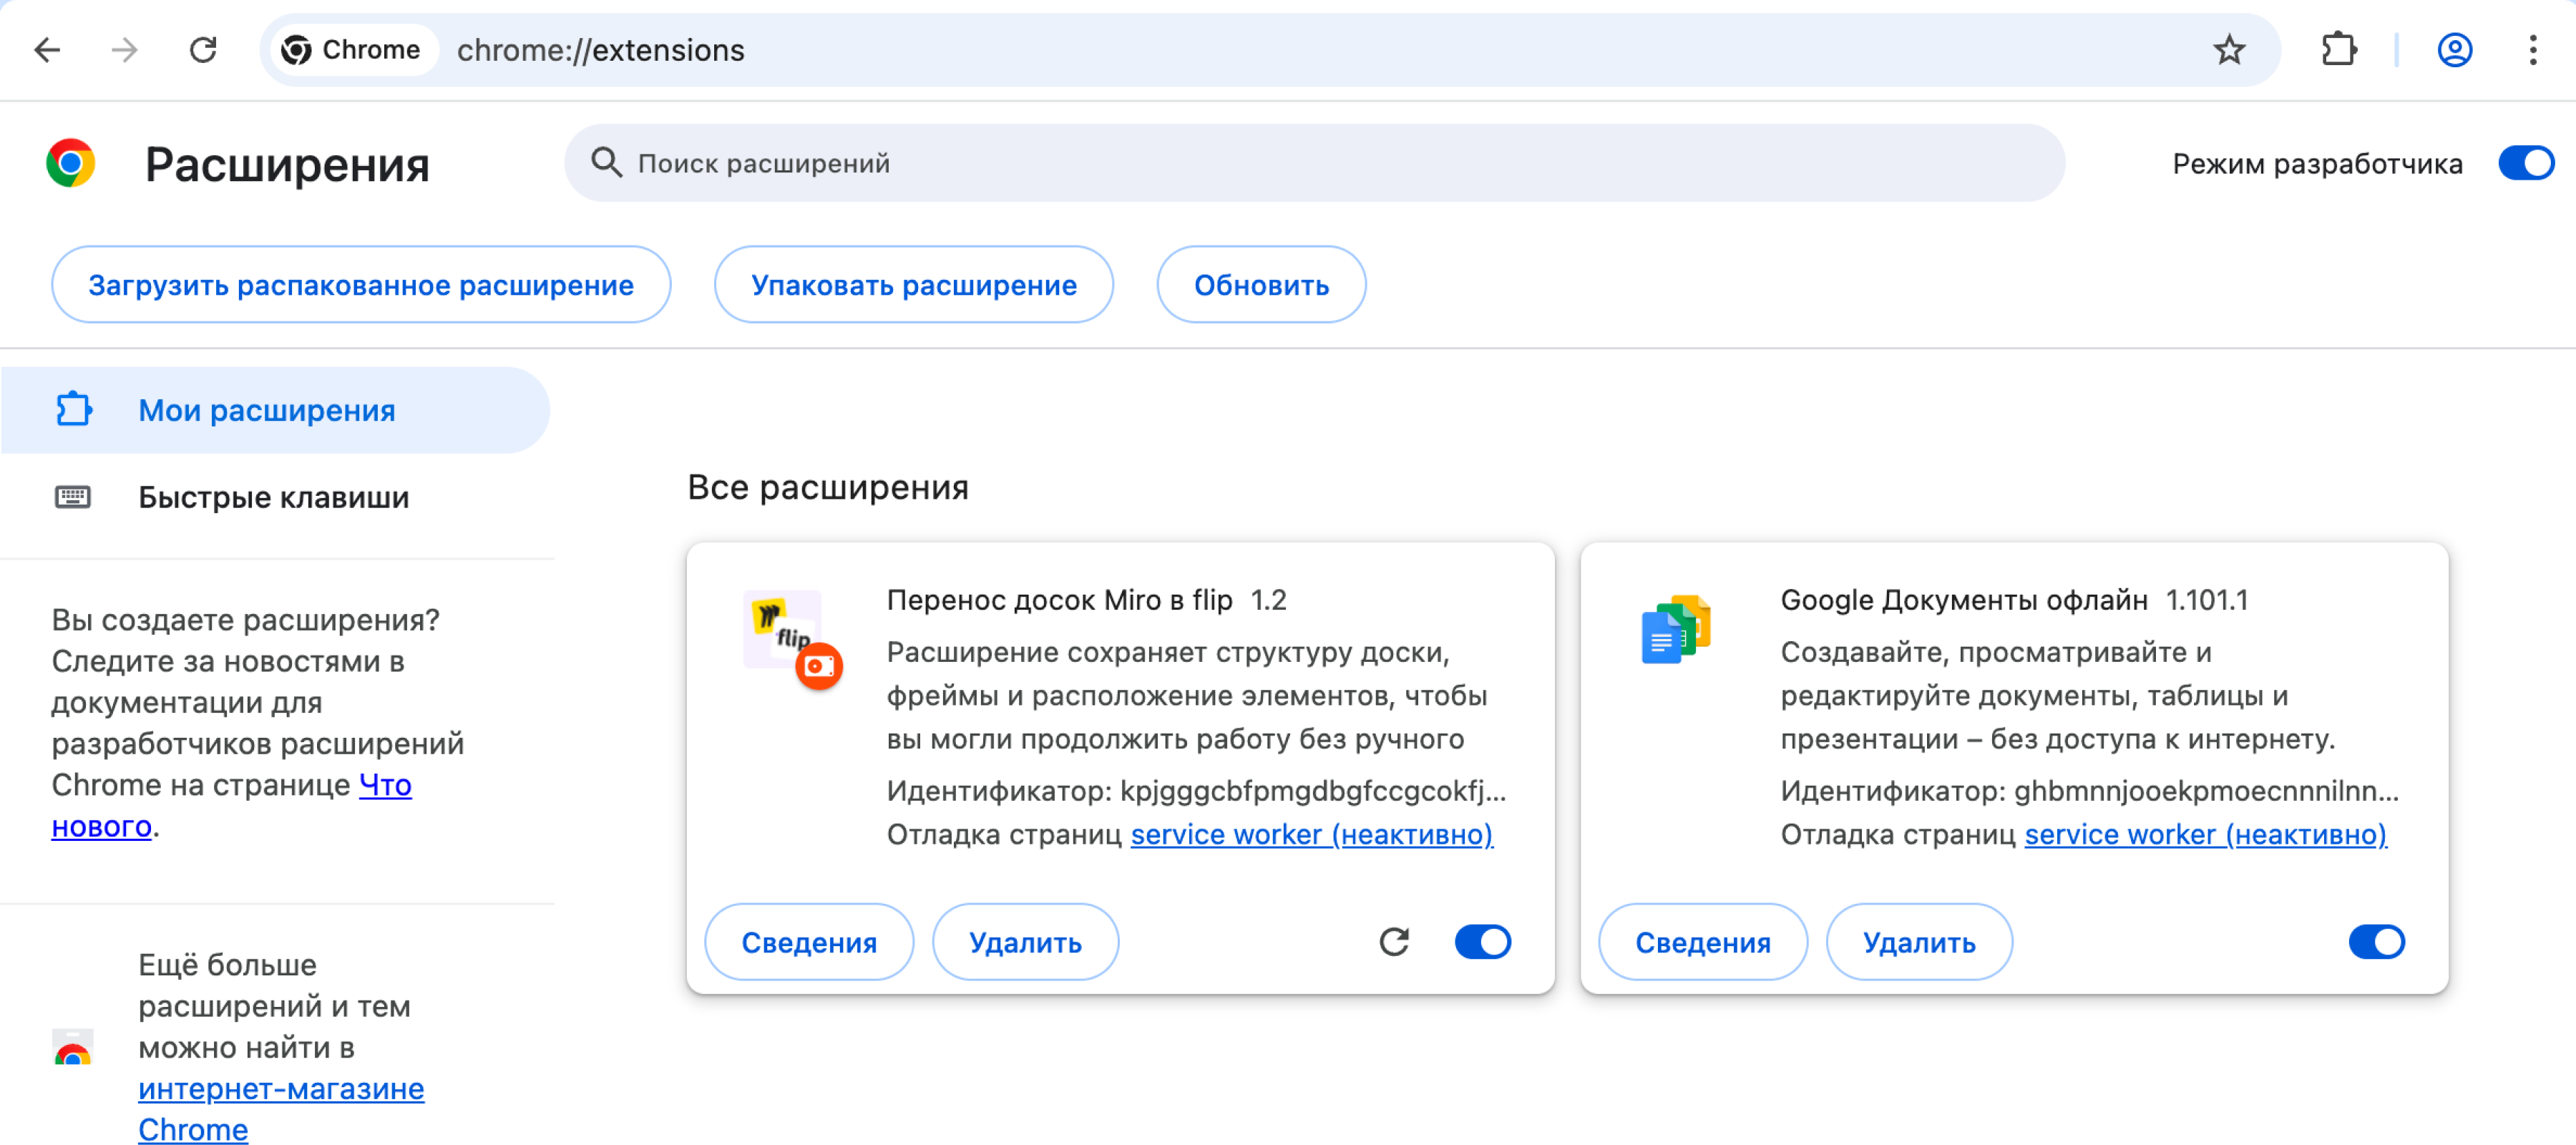
Task: Open service worker link of Google Docs offline
Action: coord(2206,834)
